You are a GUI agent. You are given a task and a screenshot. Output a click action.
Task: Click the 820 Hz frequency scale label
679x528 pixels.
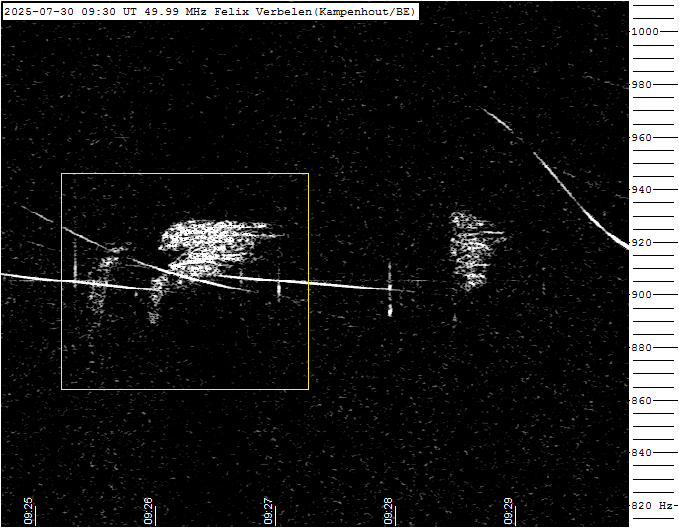(652, 505)
